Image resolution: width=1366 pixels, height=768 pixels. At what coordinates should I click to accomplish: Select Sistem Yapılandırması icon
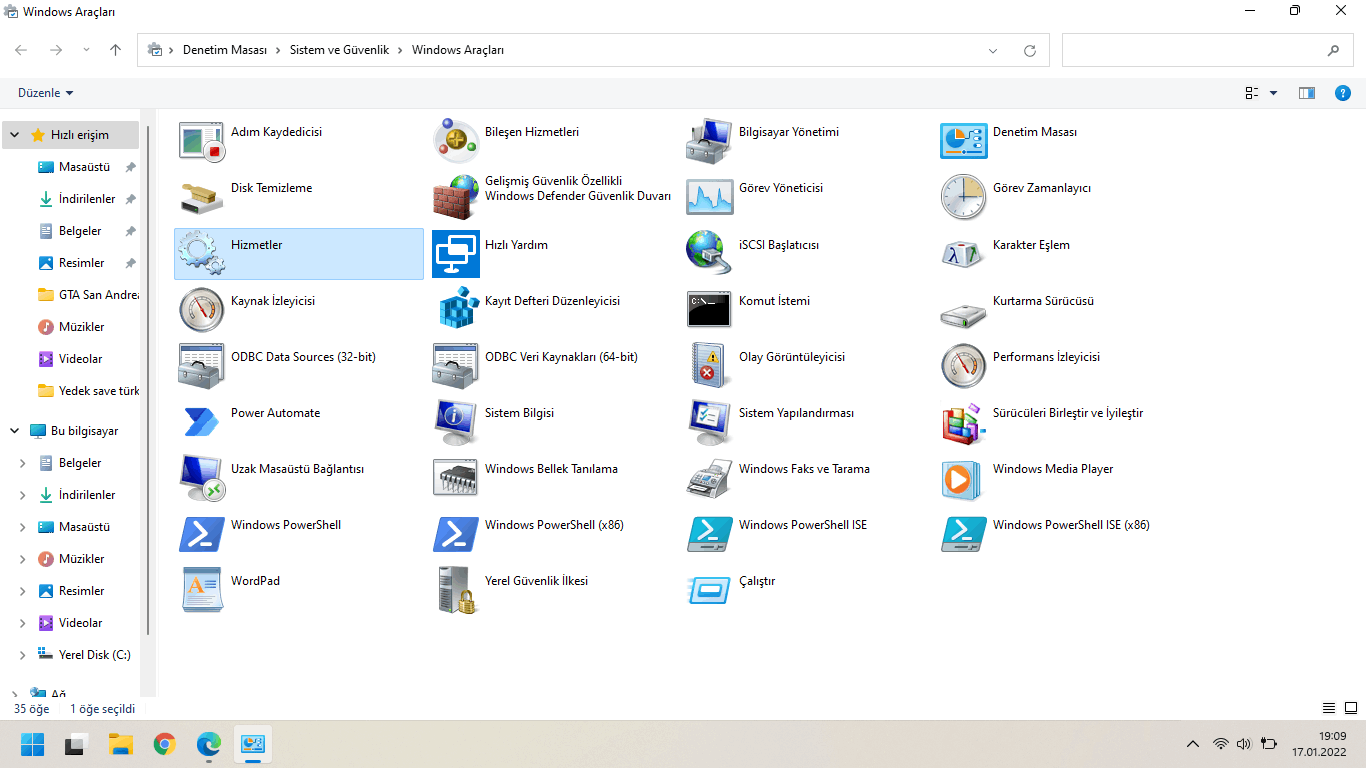(x=710, y=421)
